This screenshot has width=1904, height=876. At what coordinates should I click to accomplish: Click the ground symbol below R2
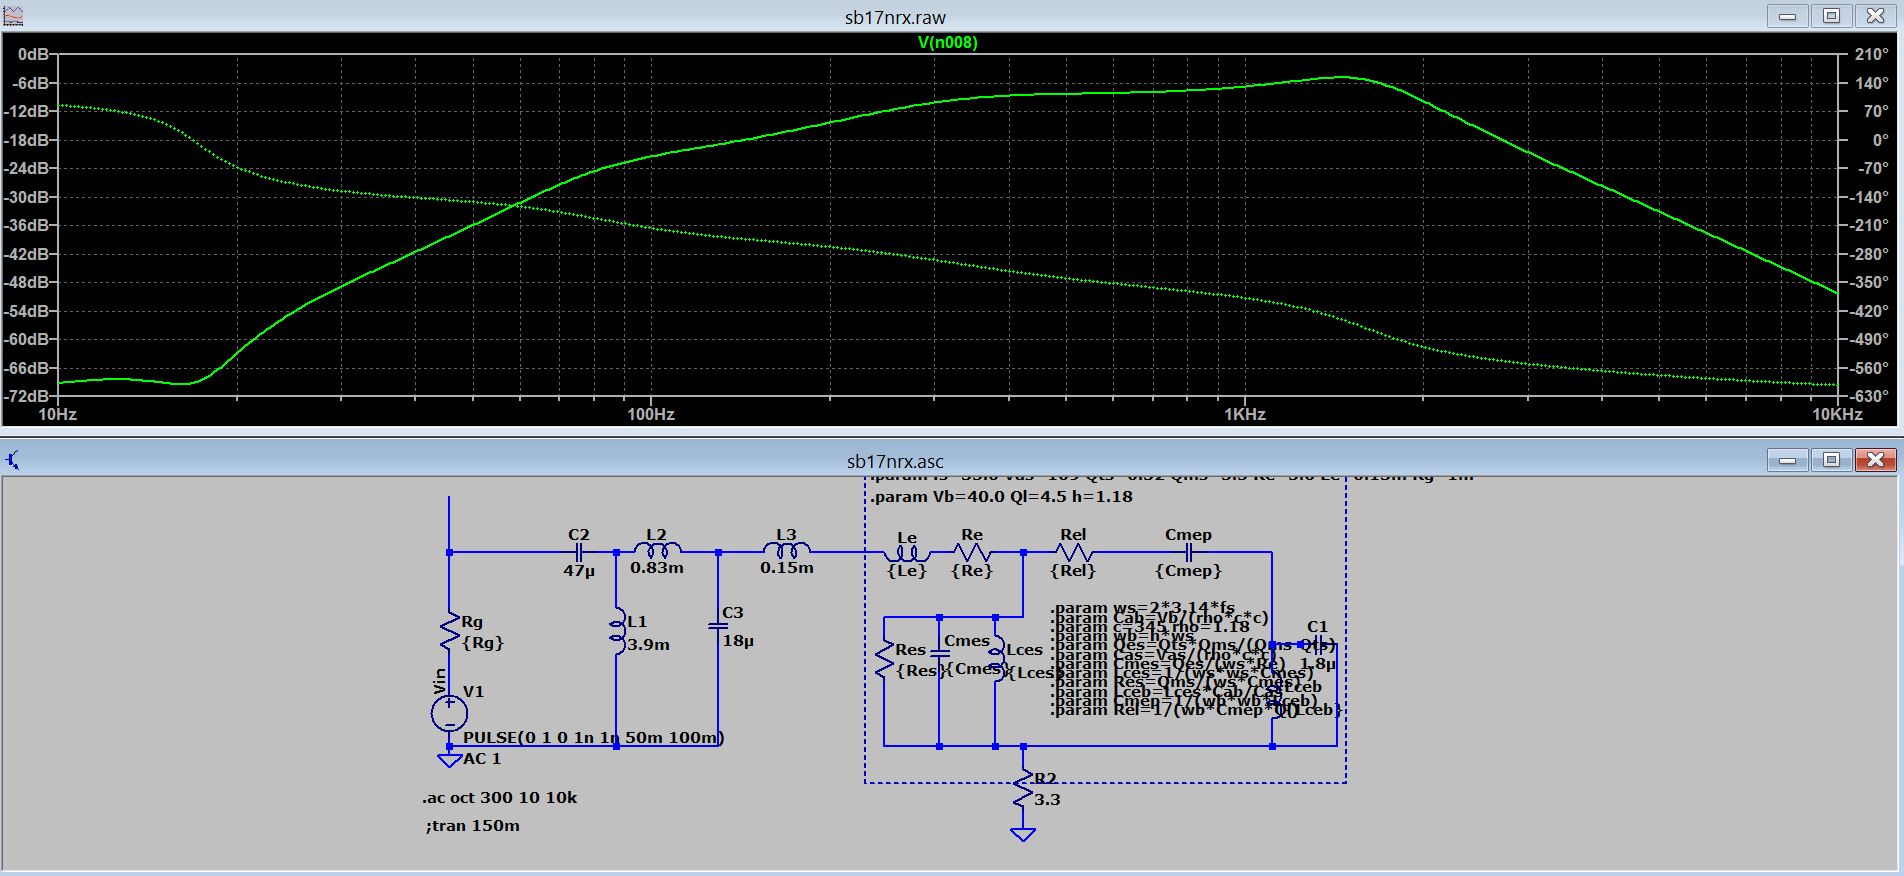(1023, 834)
